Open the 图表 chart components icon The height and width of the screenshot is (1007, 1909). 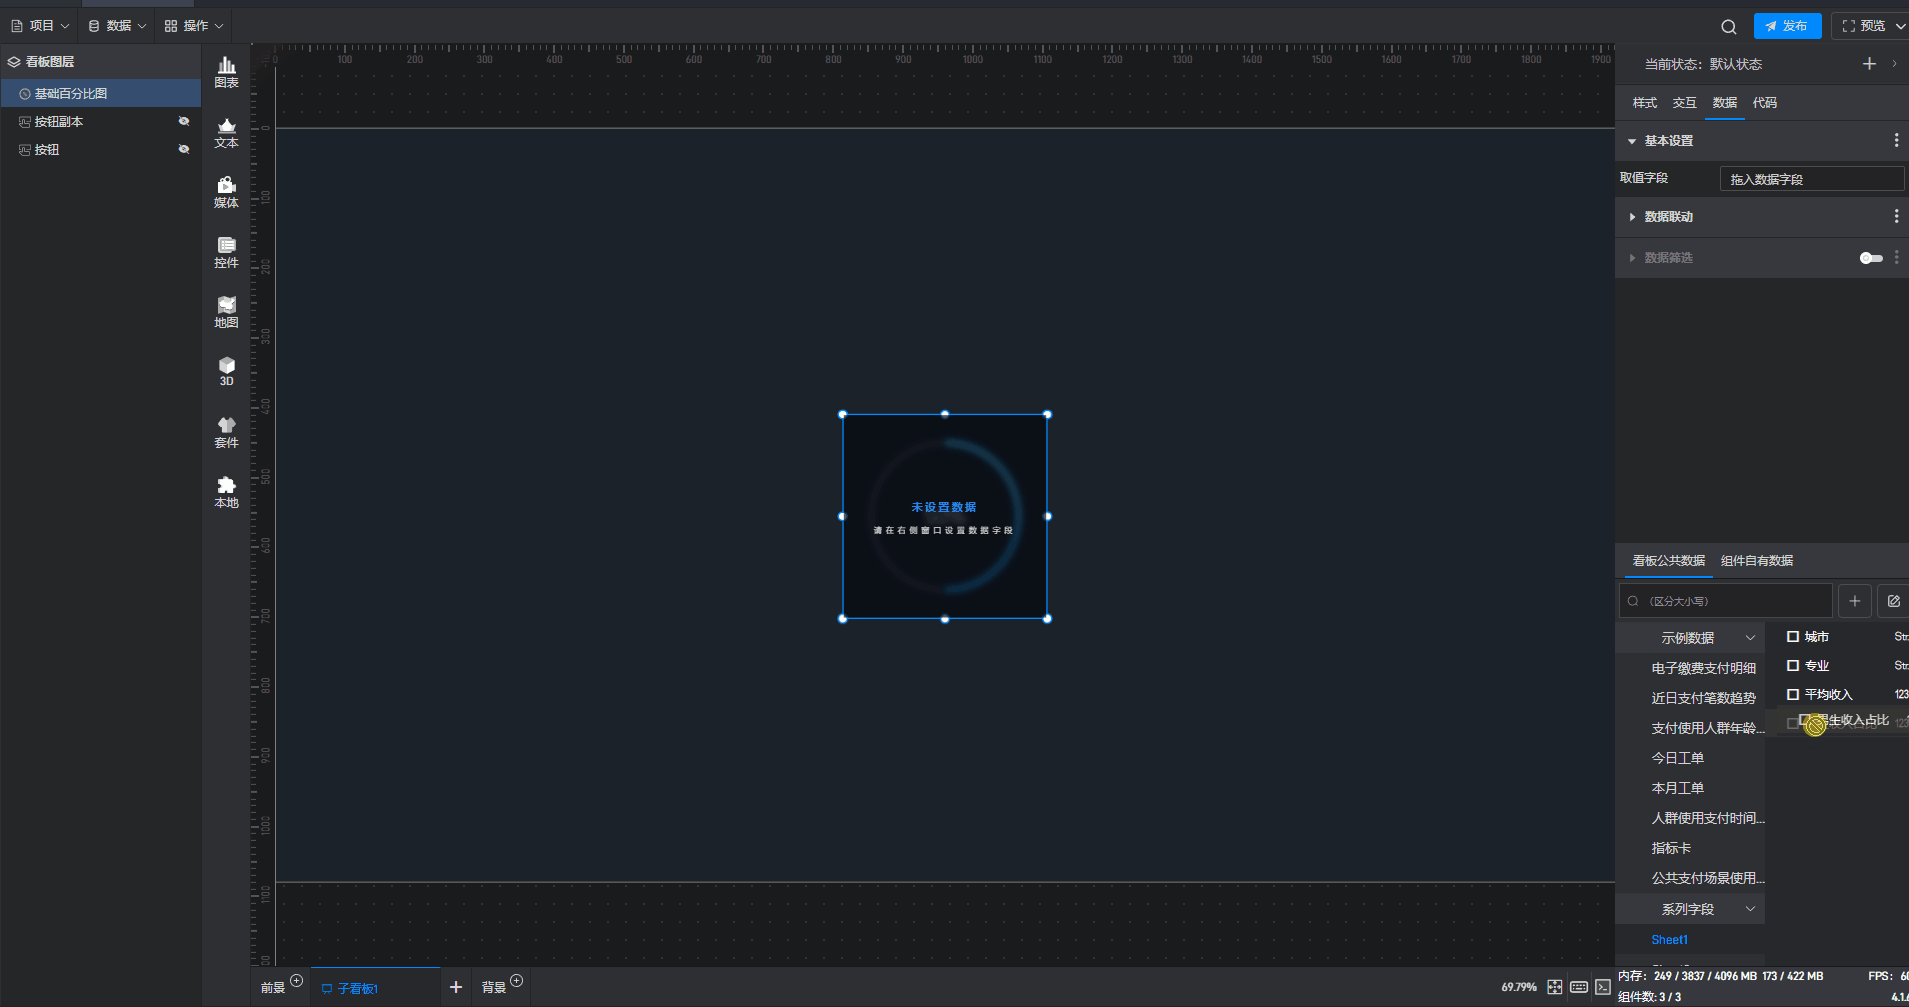[x=226, y=72]
